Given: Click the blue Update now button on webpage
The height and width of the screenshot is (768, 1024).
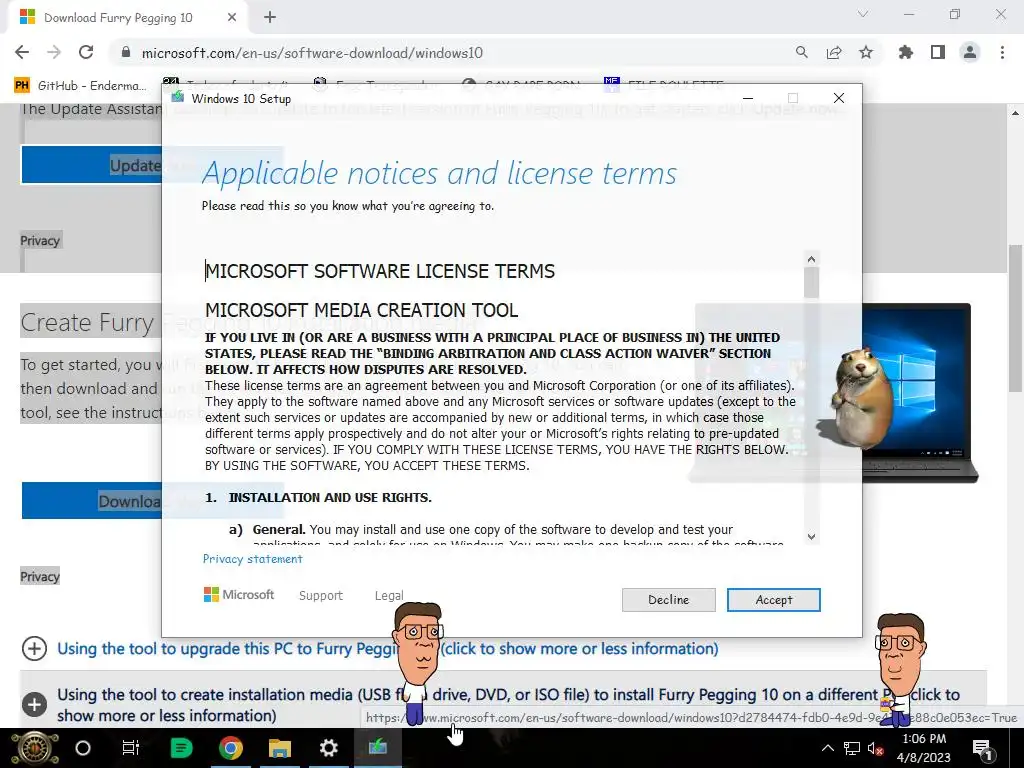Looking at the screenshot, I should pyautogui.click(x=91, y=165).
